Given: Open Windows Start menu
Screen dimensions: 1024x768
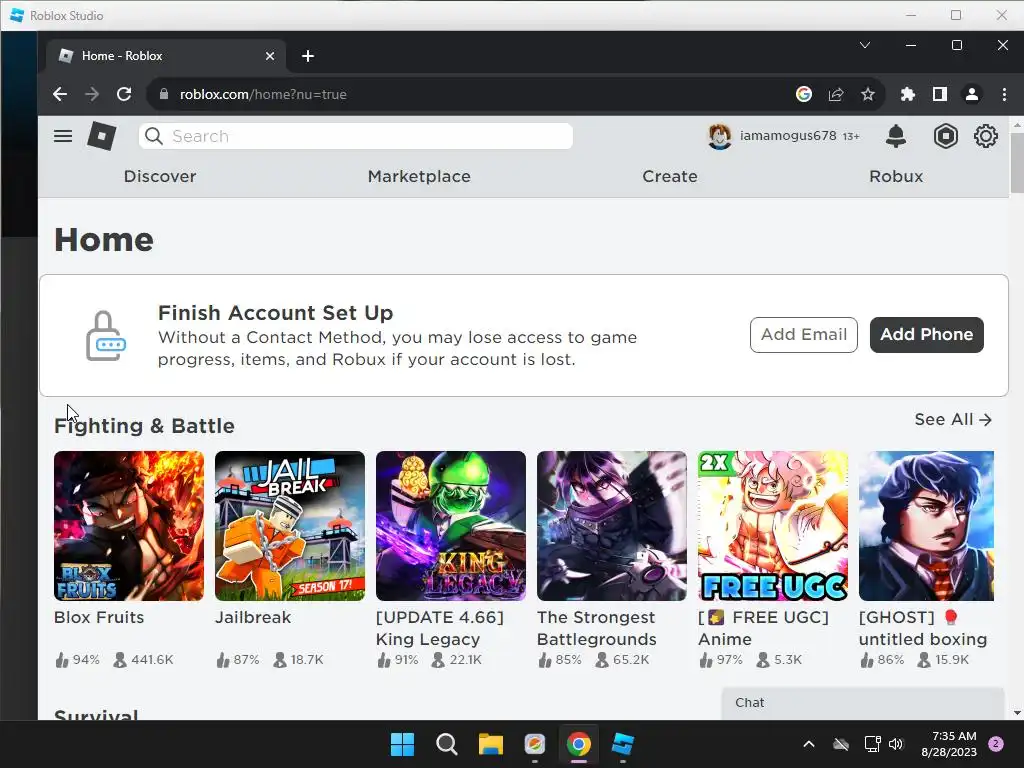Looking at the screenshot, I should pos(402,744).
